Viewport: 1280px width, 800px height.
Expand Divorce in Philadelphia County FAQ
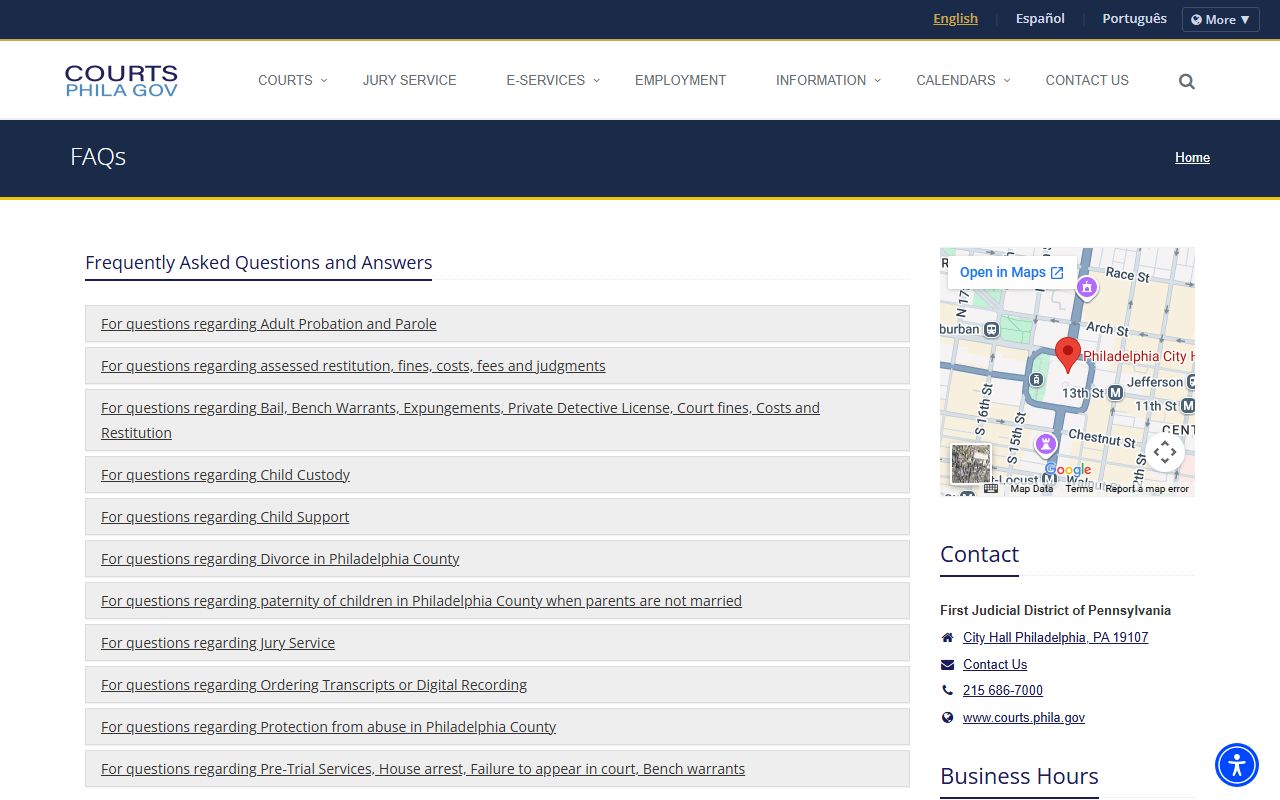pos(497,559)
